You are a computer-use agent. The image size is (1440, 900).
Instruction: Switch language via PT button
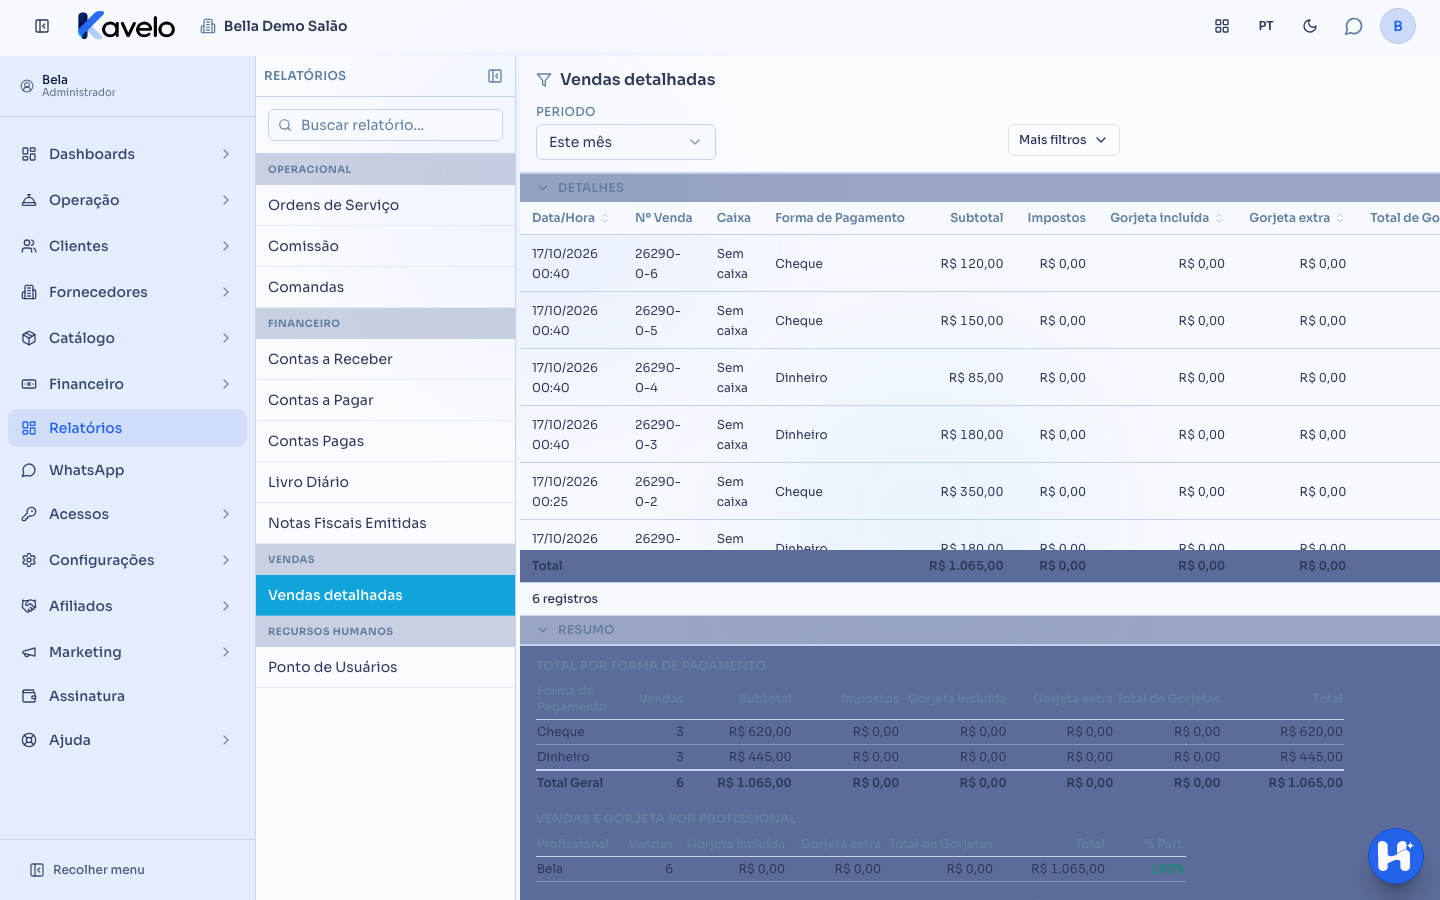click(1266, 26)
